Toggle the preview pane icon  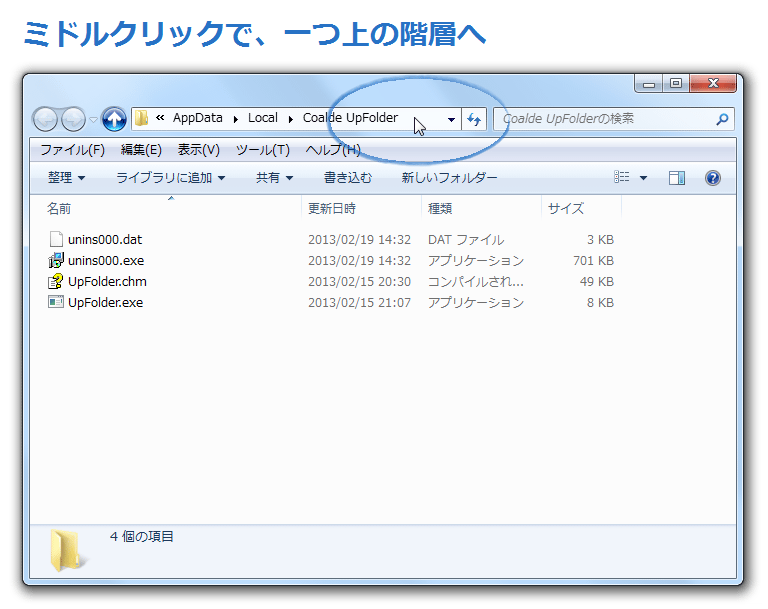click(677, 178)
